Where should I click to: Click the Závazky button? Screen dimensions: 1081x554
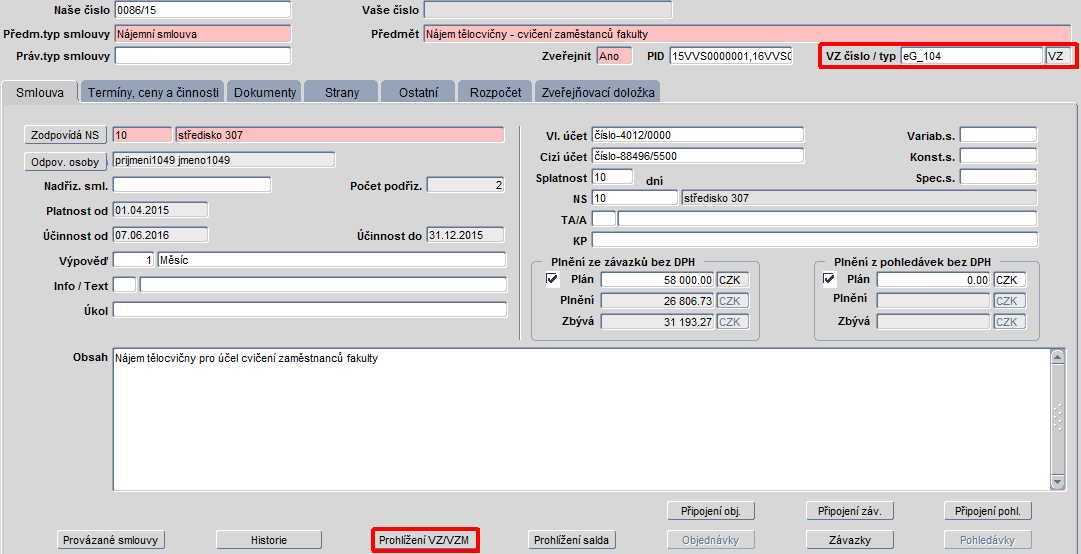(x=850, y=540)
